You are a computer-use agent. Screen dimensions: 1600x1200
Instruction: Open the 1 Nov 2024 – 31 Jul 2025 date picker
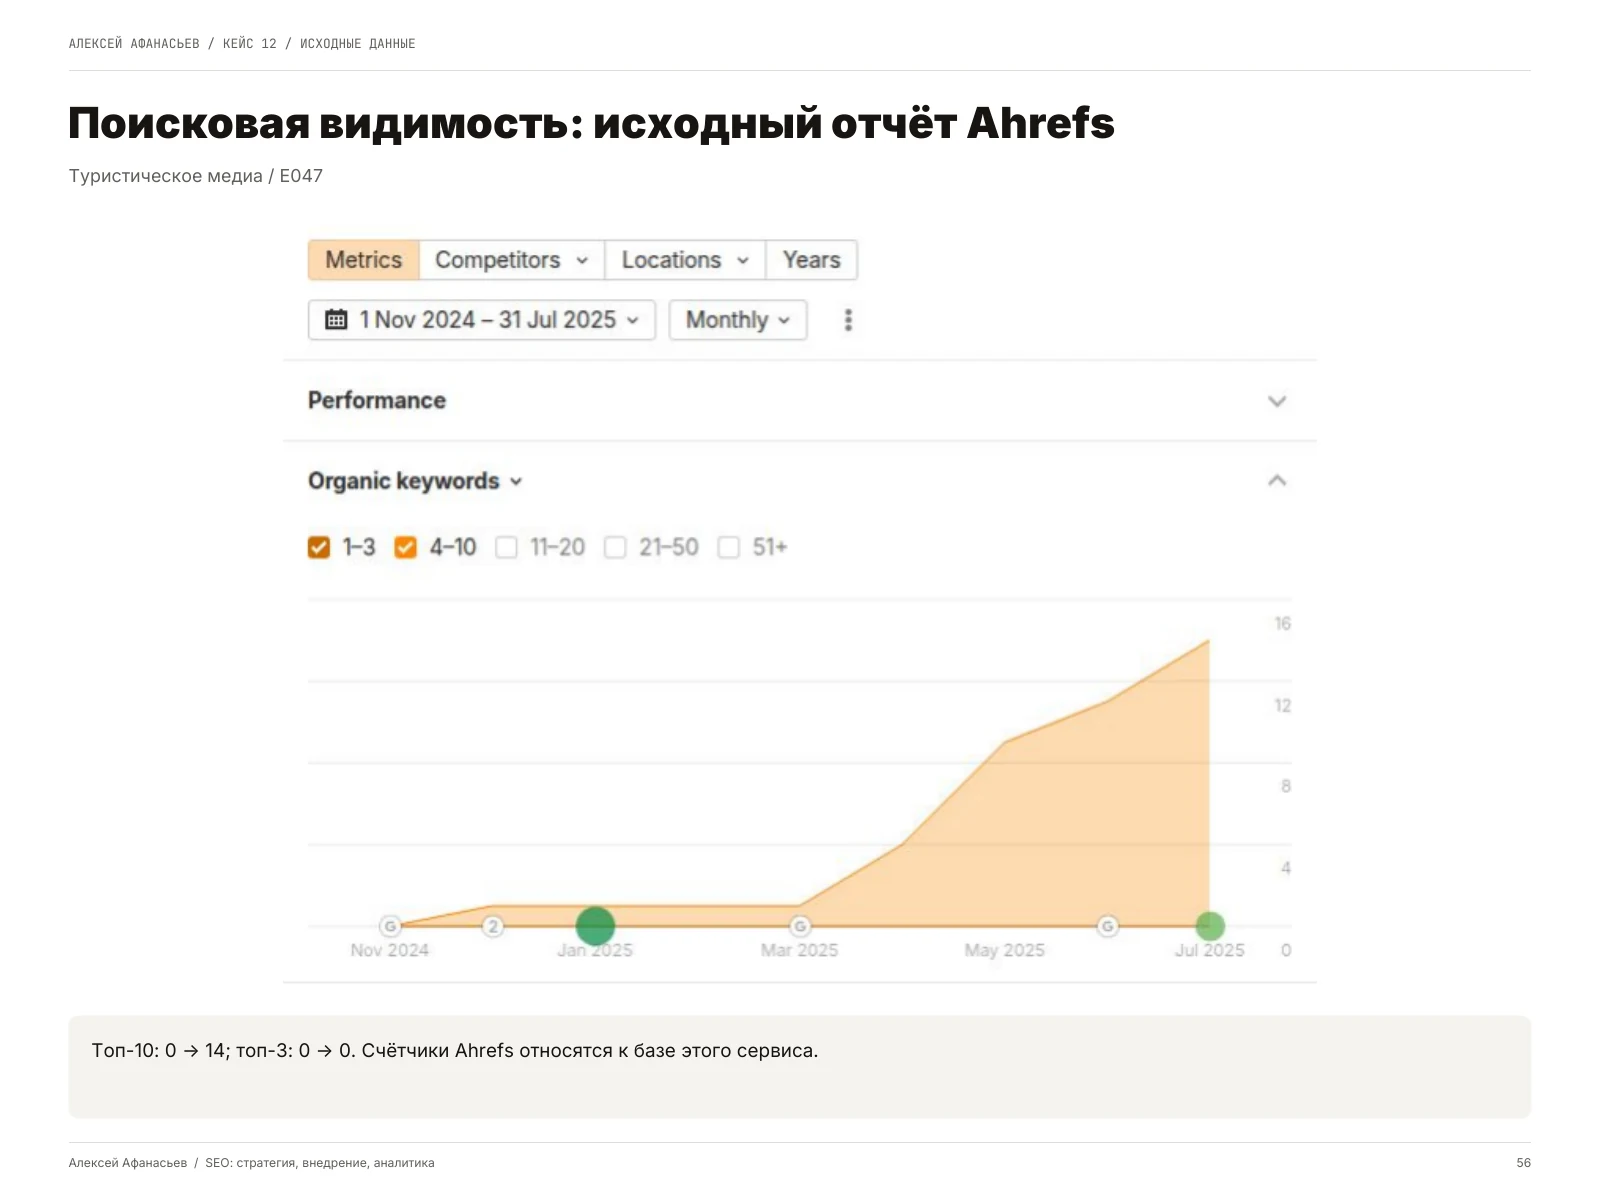coord(482,320)
